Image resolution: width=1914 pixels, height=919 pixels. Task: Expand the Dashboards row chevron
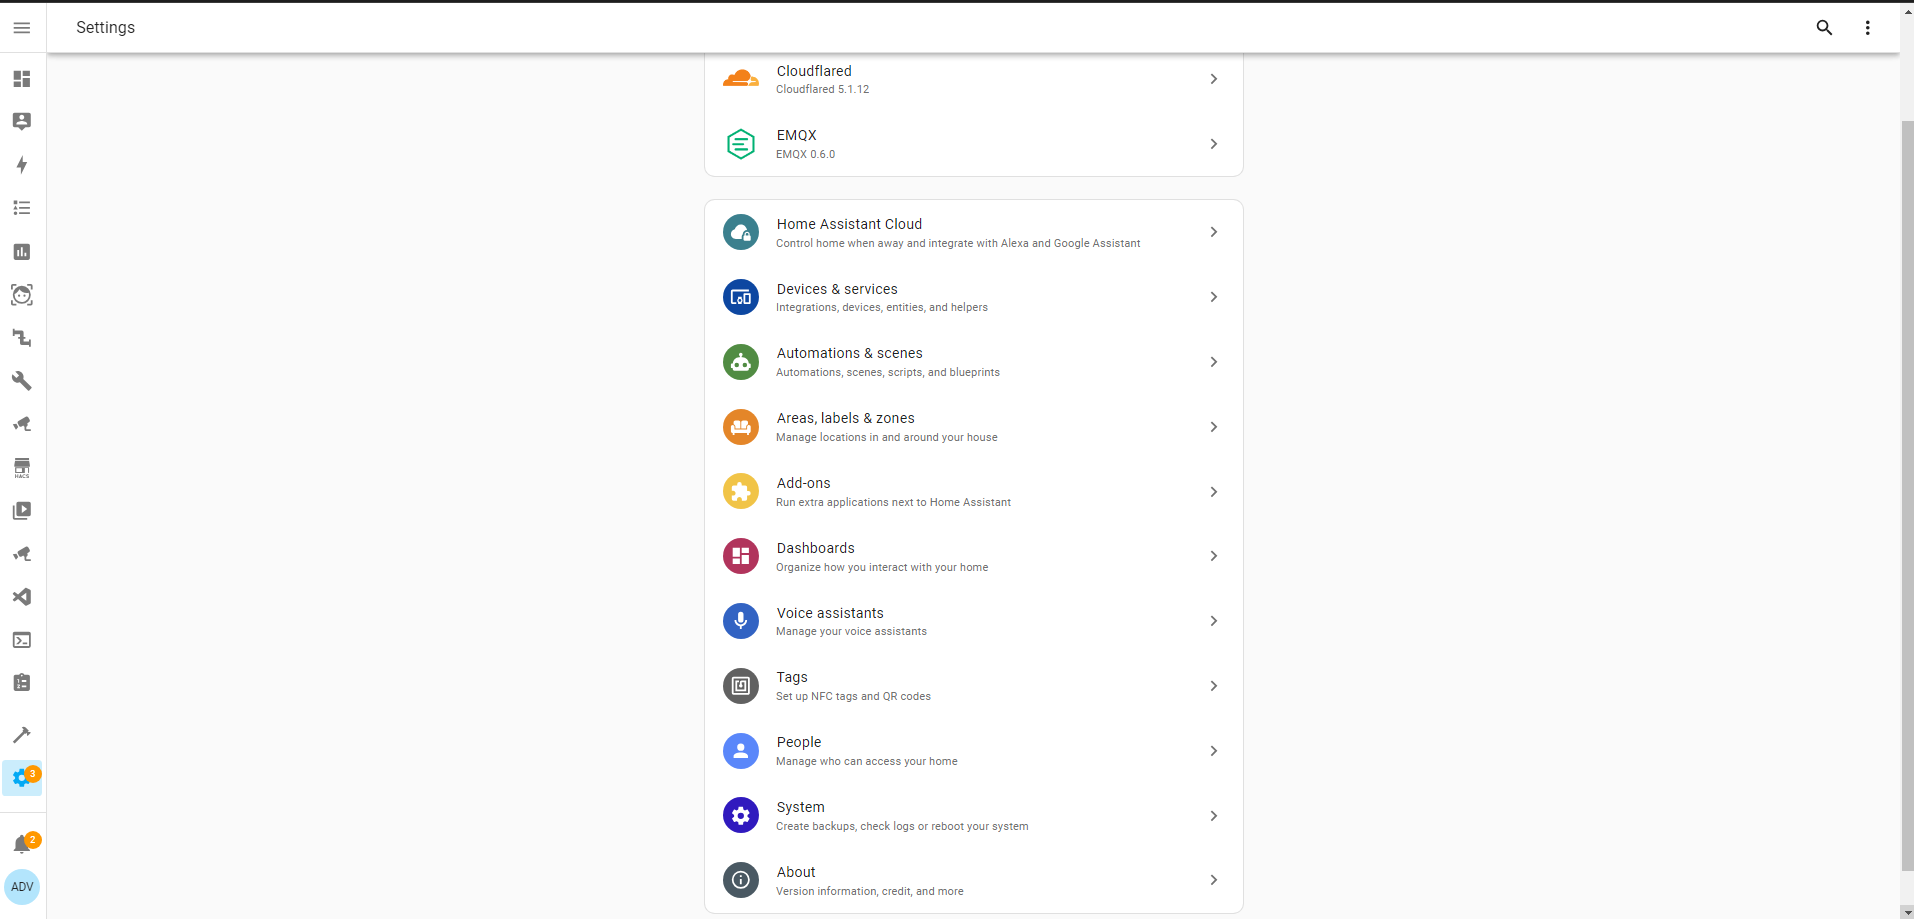[1213, 556]
